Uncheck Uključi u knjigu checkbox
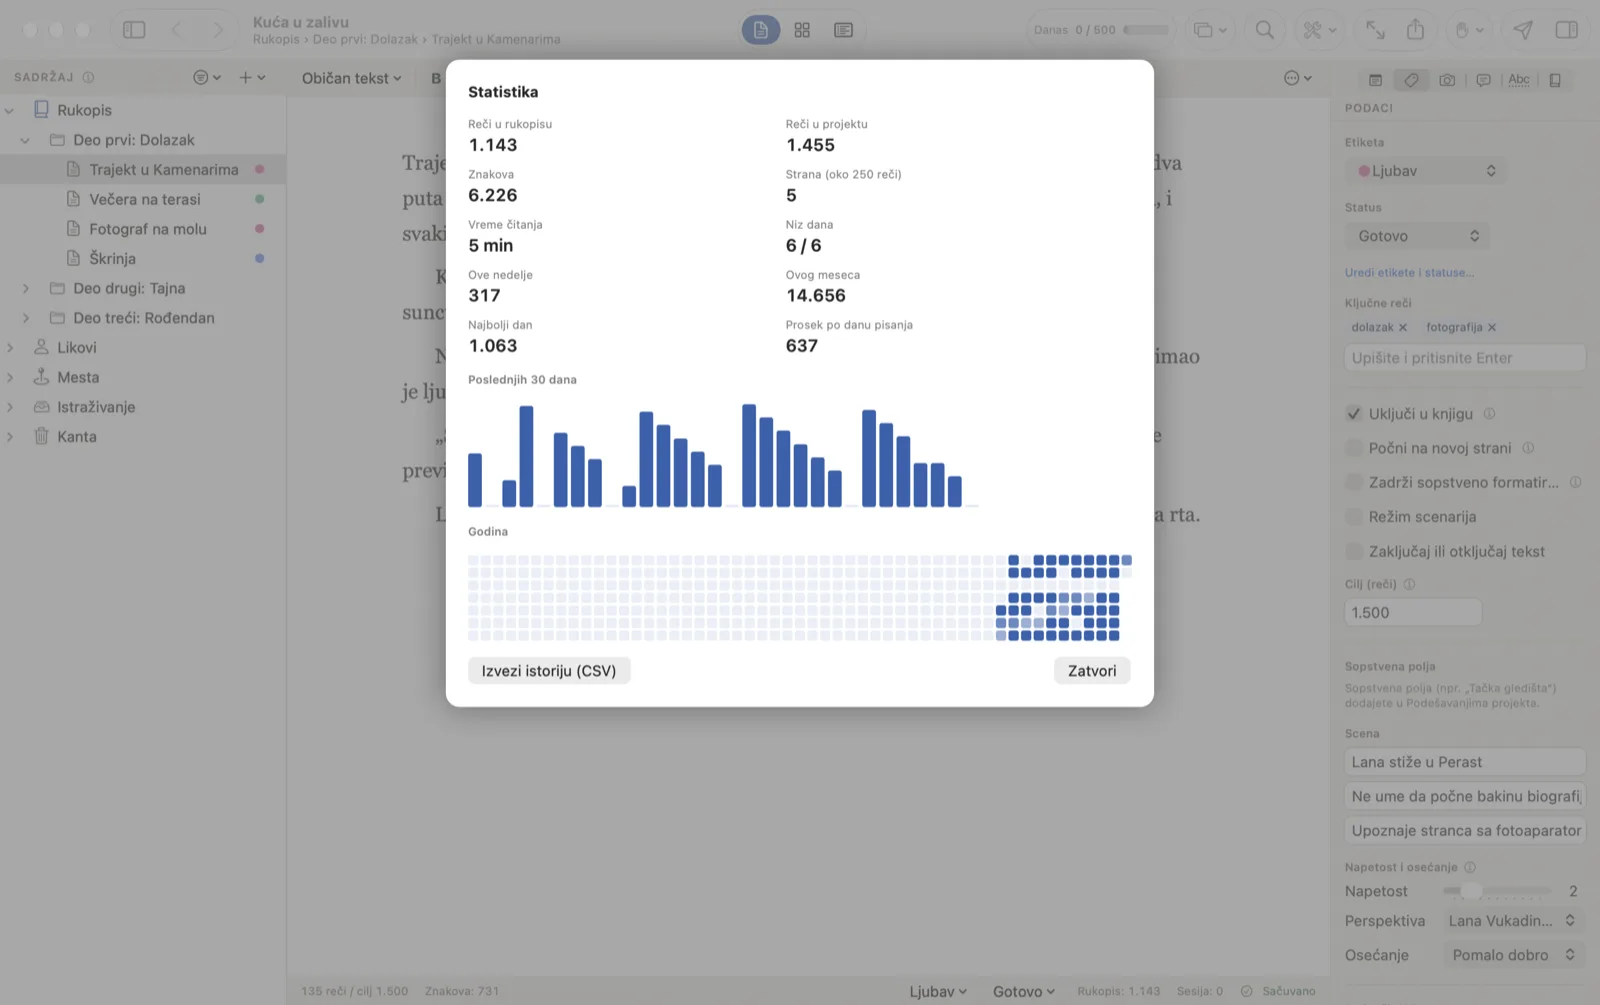The width and height of the screenshot is (1600, 1005). point(1354,413)
